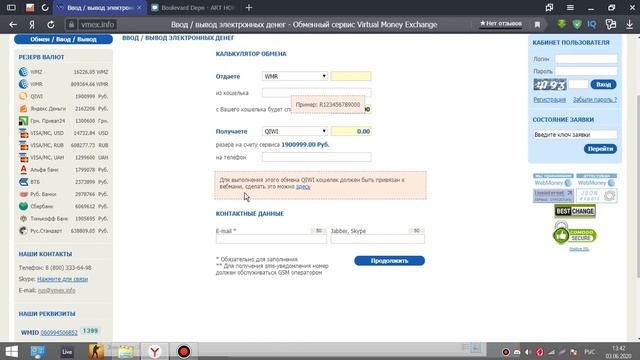This screenshot has width=640, height=360.
Task: Click the QIWI reserve currency icon
Action: [23, 96]
